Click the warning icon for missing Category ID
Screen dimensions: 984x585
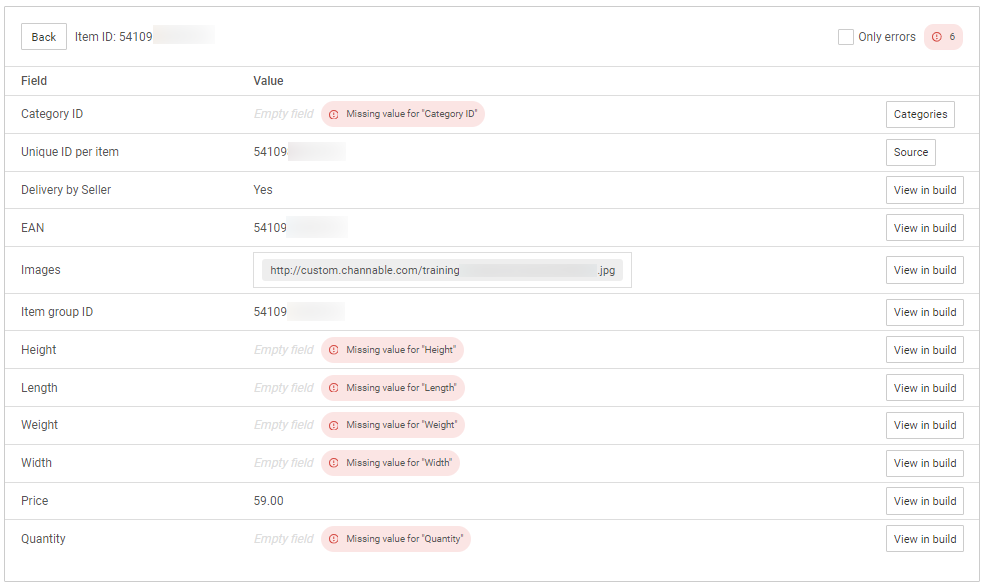(334, 114)
